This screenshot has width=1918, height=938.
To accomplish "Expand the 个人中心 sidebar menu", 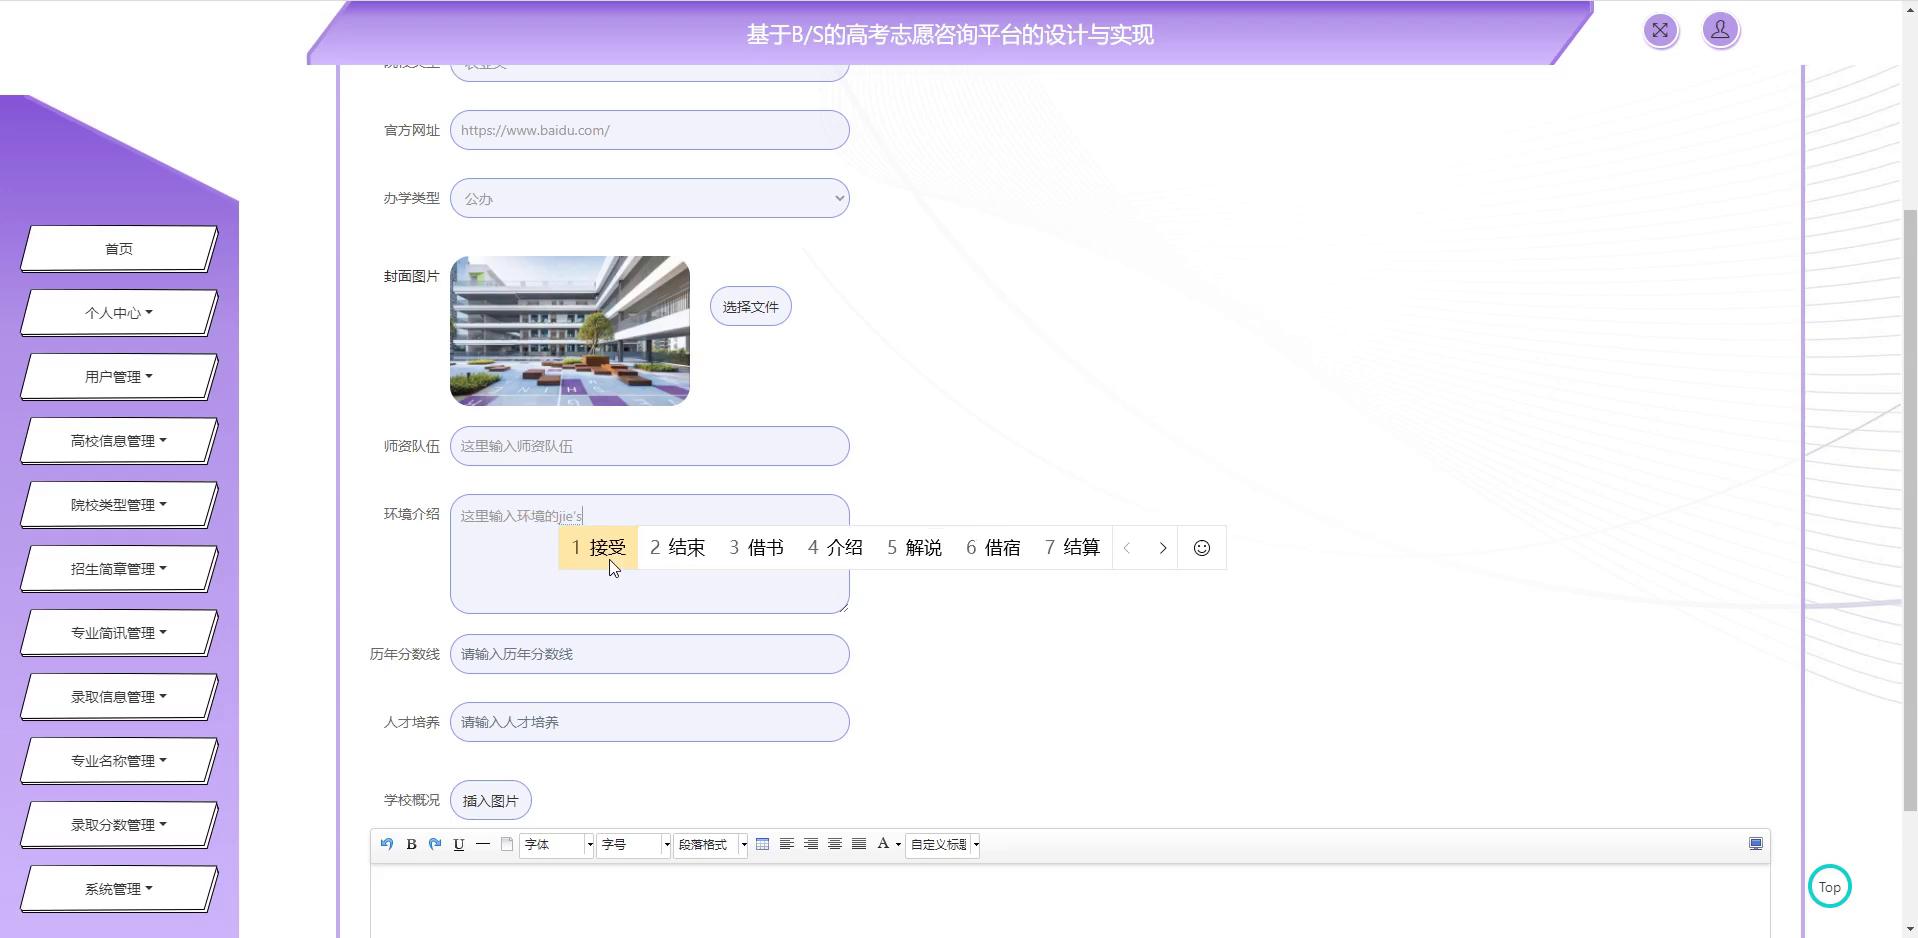I will tap(119, 313).
